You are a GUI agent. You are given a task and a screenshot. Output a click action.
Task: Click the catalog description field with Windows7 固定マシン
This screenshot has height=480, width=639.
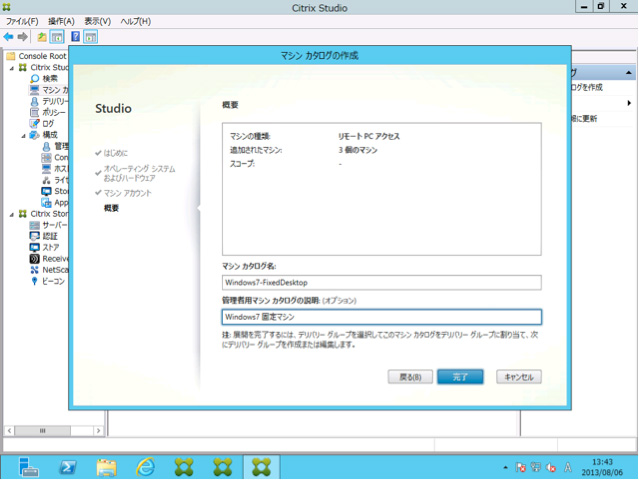click(381, 317)
